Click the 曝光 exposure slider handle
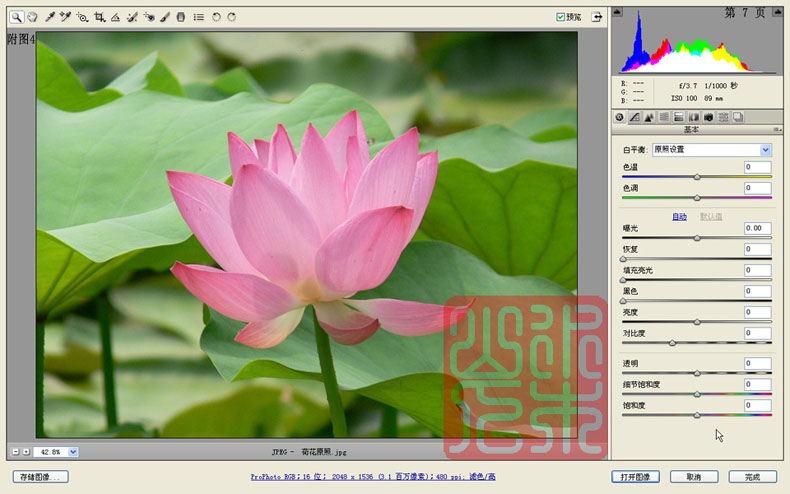Viewport: 790px width, 494px height. click(697, 238)
